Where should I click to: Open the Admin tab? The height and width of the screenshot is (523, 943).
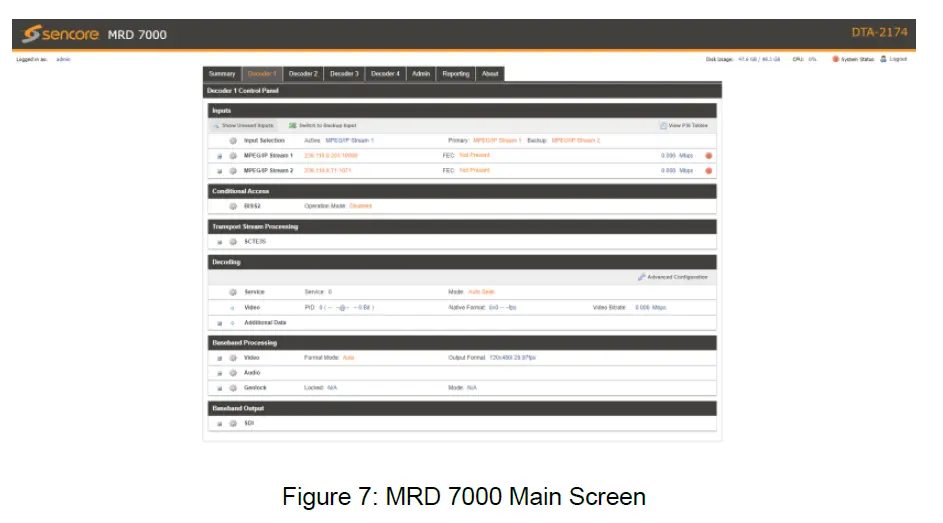421,74
